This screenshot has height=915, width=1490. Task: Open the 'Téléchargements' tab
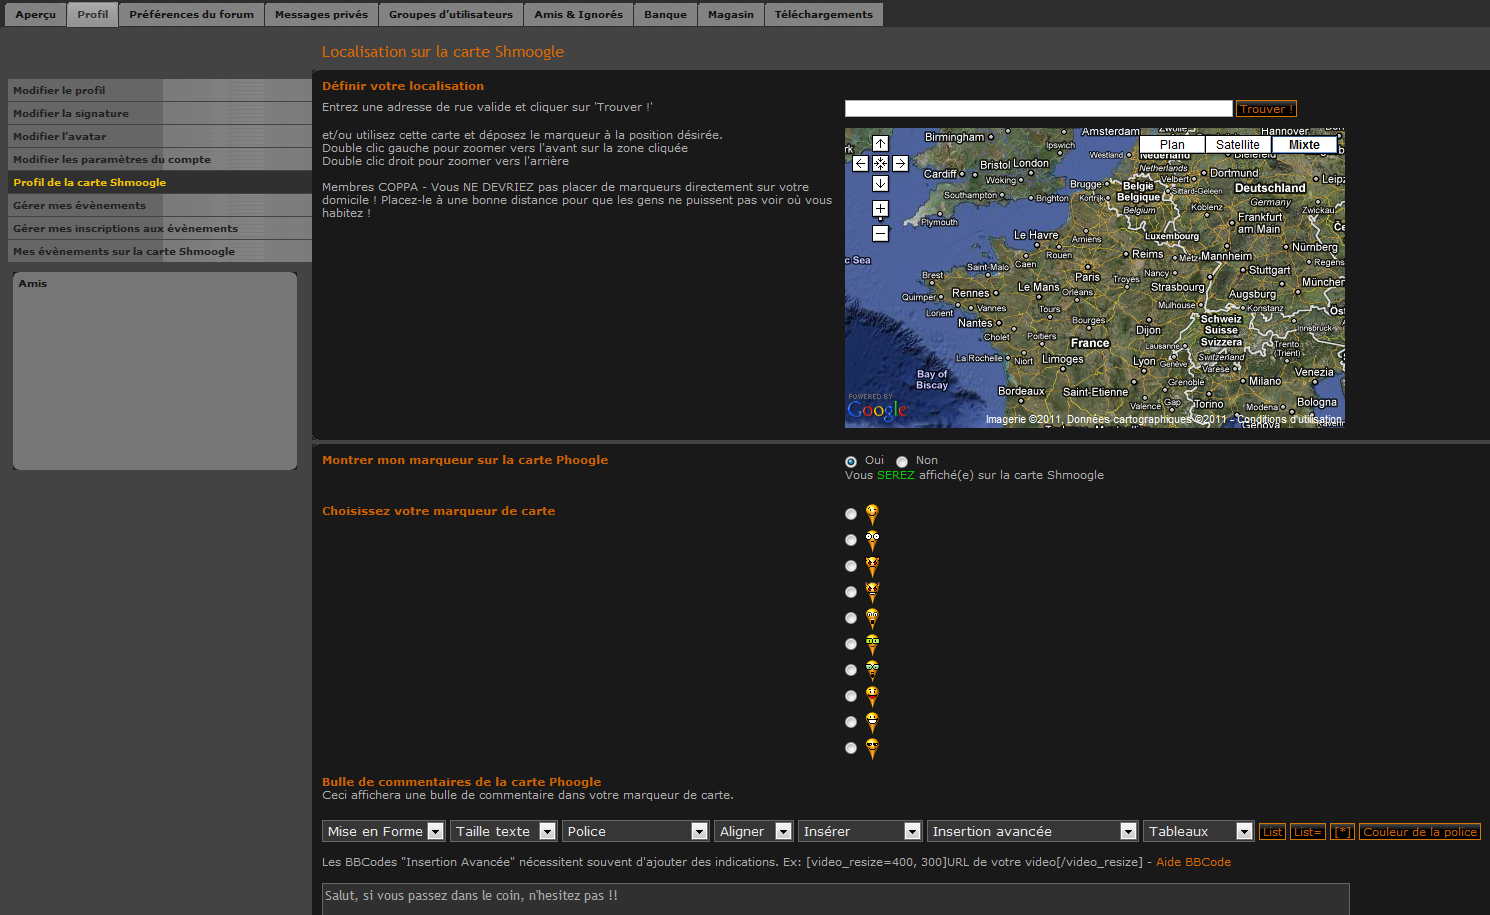click(x=824, y=15)
